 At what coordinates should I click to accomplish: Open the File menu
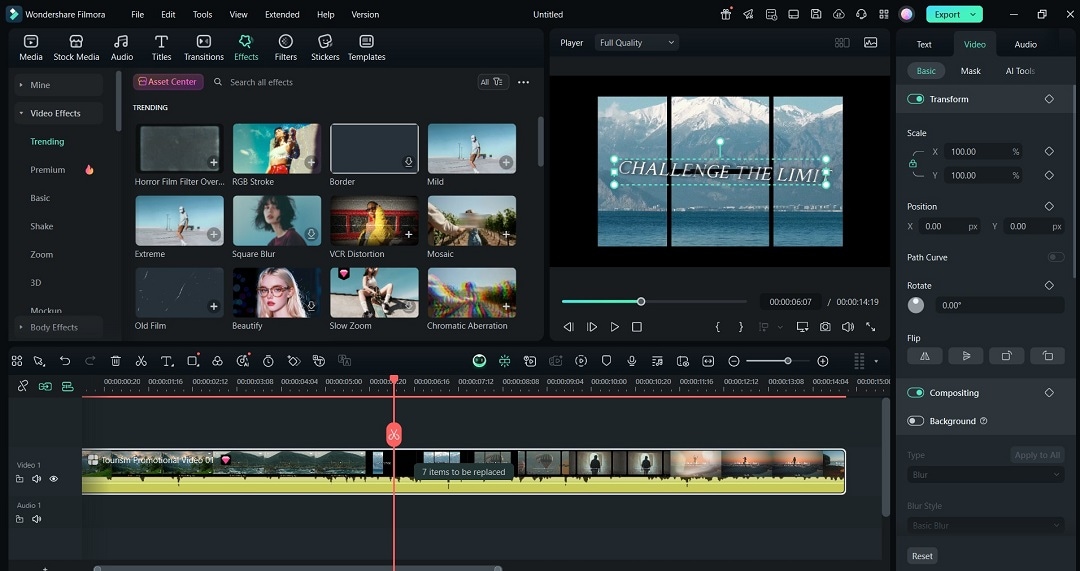138,14
